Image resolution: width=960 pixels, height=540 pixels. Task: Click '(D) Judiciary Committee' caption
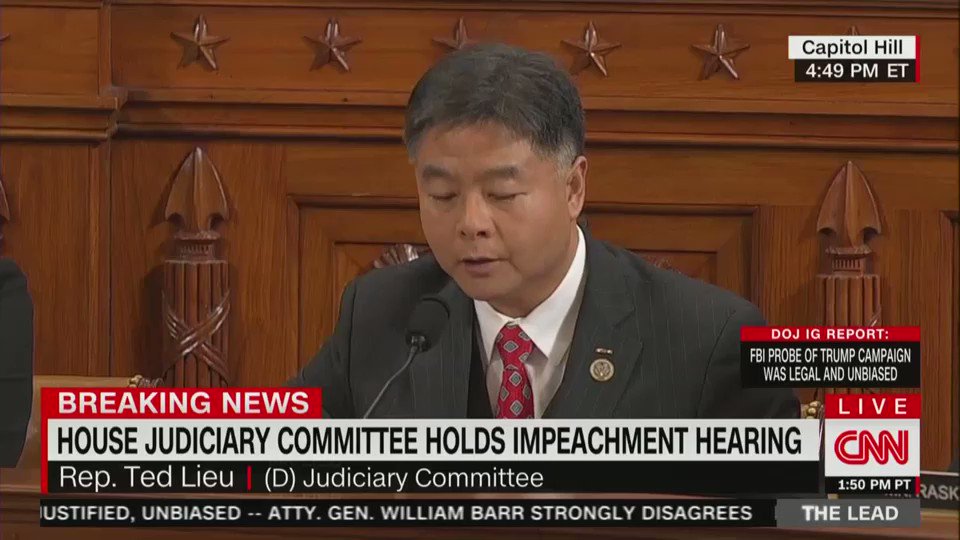click(404, 478)
